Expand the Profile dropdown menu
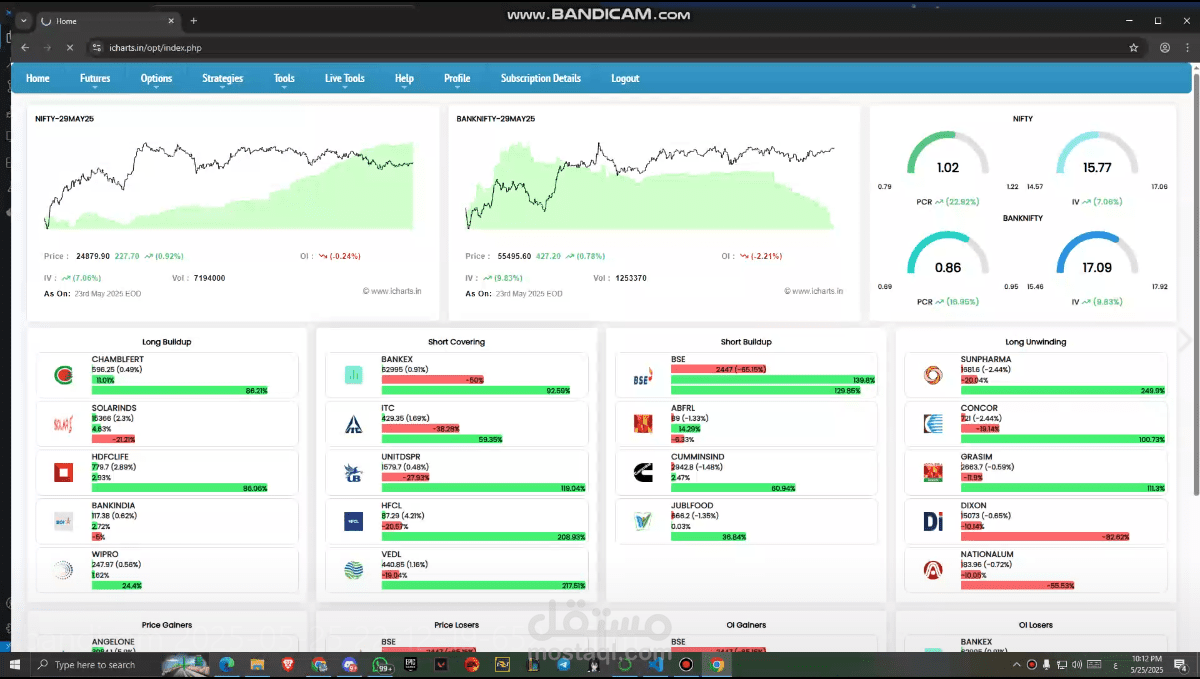1200x679 pixels. (x=457, y=78)
